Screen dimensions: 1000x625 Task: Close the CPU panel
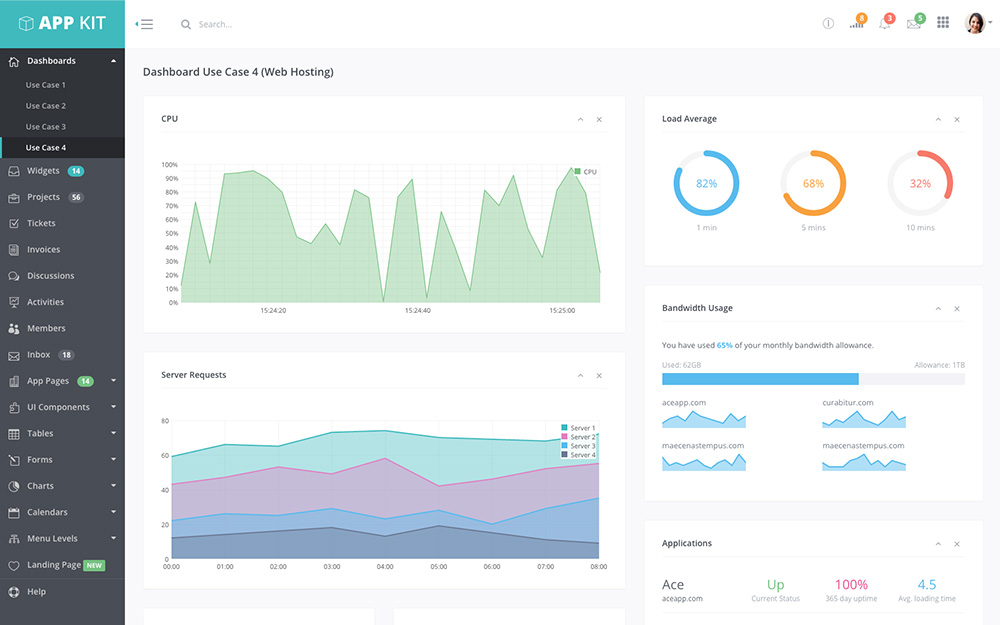(x=599, y=119)
